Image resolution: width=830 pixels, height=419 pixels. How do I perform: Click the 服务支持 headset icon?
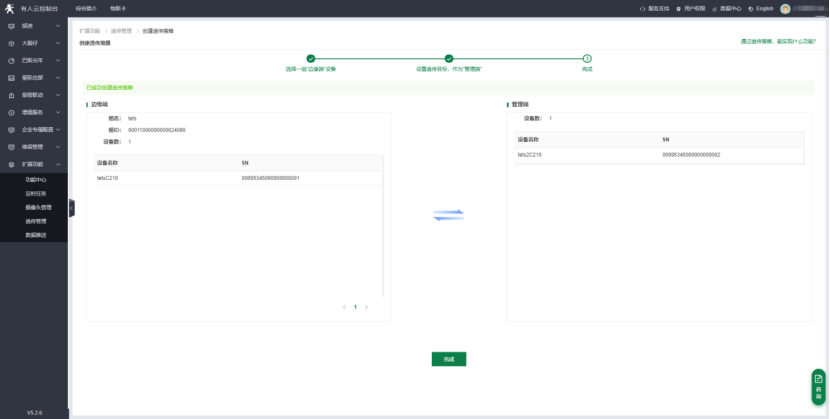[643, 8]
